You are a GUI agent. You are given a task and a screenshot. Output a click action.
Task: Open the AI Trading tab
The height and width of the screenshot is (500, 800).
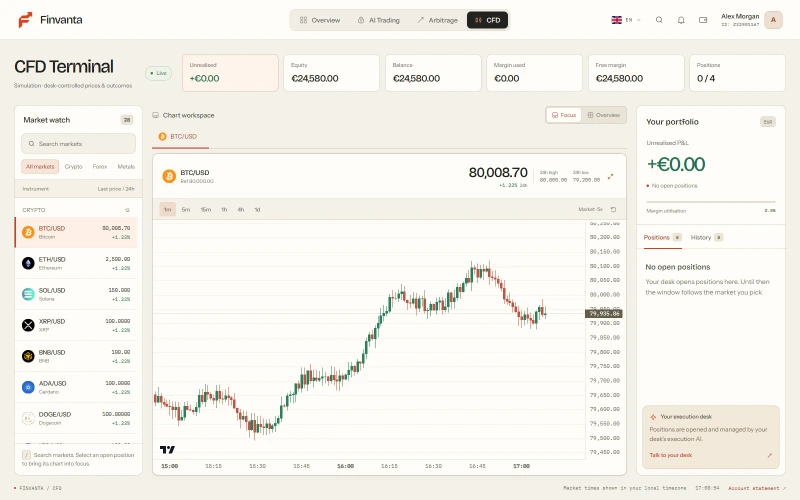[379, 20]
